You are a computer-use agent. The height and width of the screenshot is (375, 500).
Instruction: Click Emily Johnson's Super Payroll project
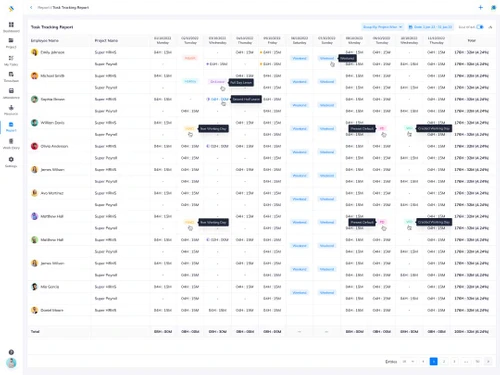106,64
